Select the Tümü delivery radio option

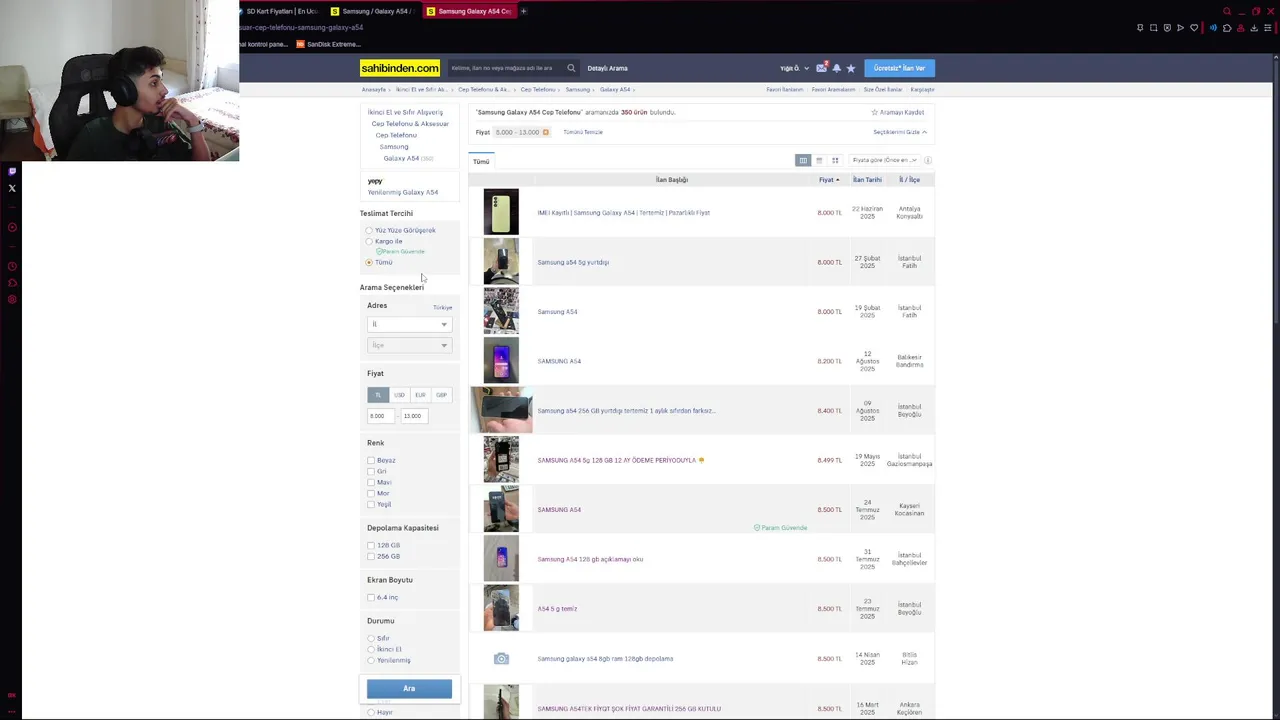point(369,262)
